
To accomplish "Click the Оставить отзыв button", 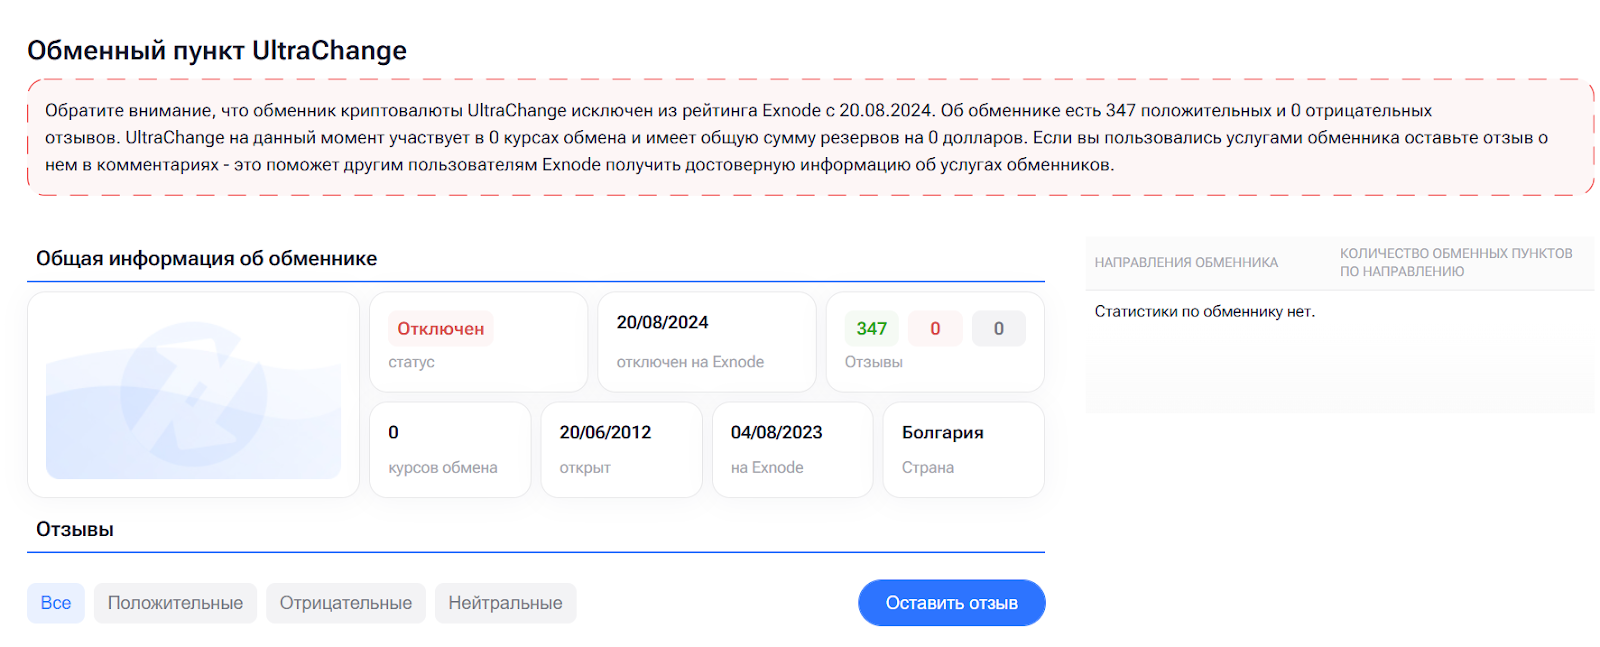I will click(952, 603).
